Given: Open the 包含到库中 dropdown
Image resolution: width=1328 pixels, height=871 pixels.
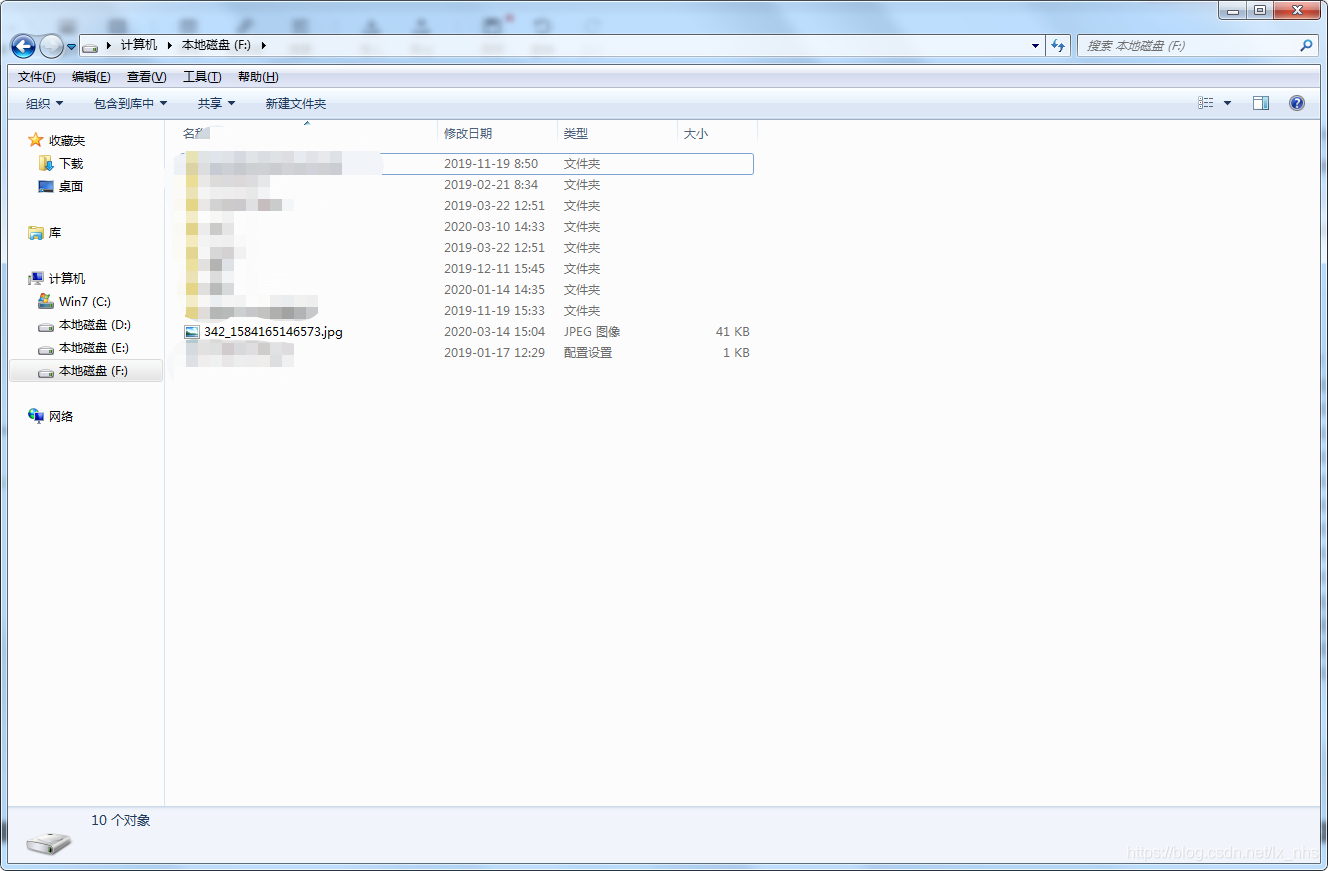Looking at the screenshot, I should tap(130, 103).
